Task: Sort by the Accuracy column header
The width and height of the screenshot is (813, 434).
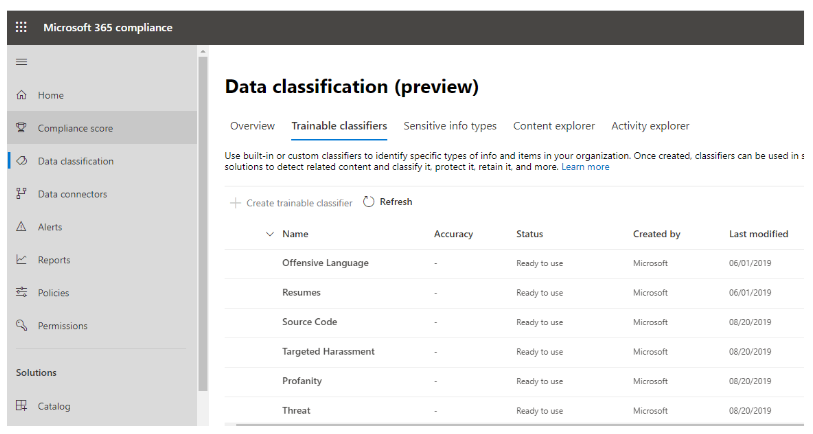Action: point(453,234)
